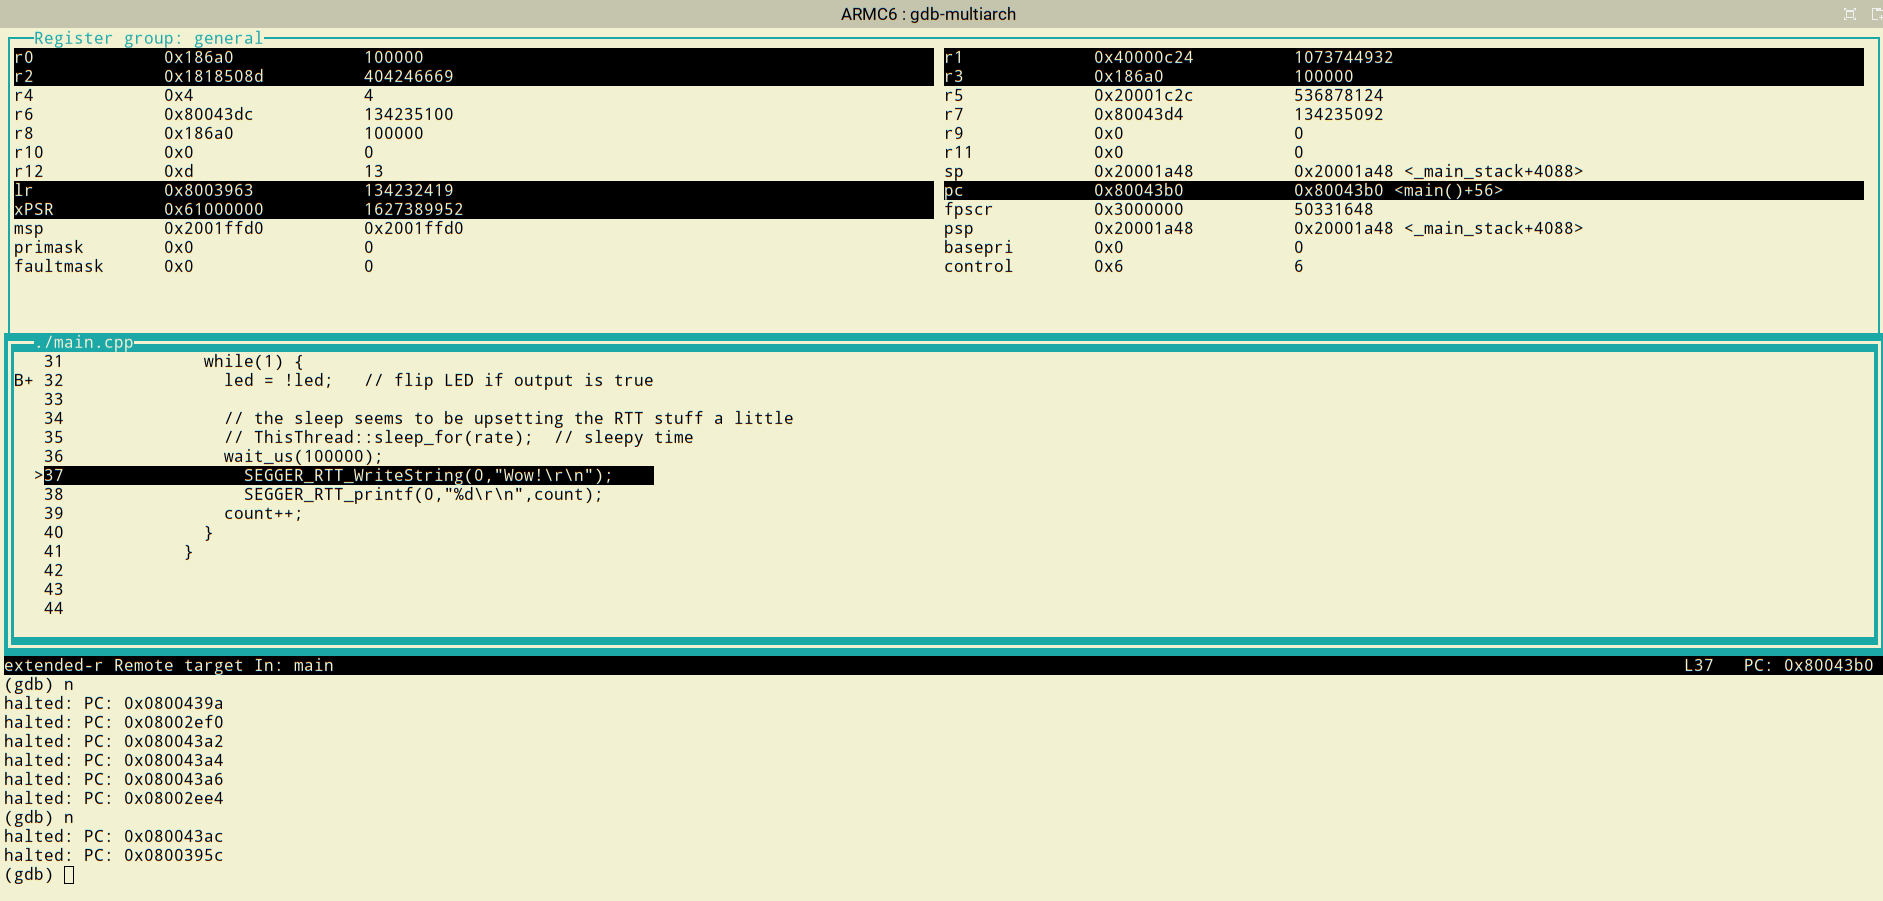Click line number 39 in the source gutter
Viewport: 1883px width, 901px height.
[x=53, y=514]
